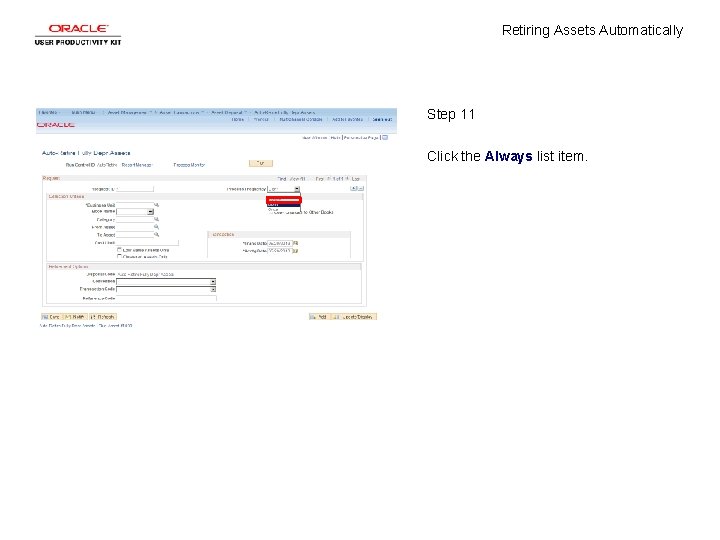The image size is (720, 540).
Task: Expand the Book Name dropdown
Action: click(x=150, y=212)
